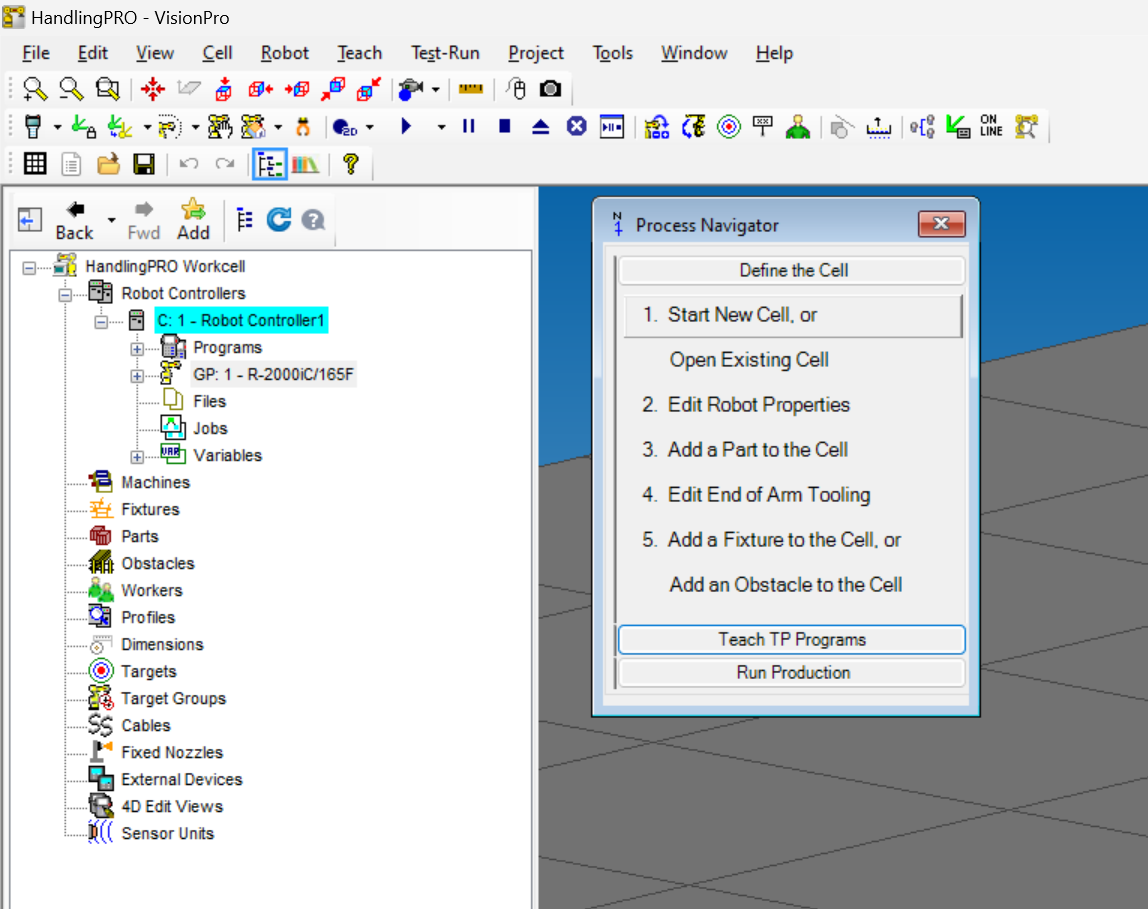Click the emergency stop X icon
Screen dimensions: 1148x909
coord(577,127)
